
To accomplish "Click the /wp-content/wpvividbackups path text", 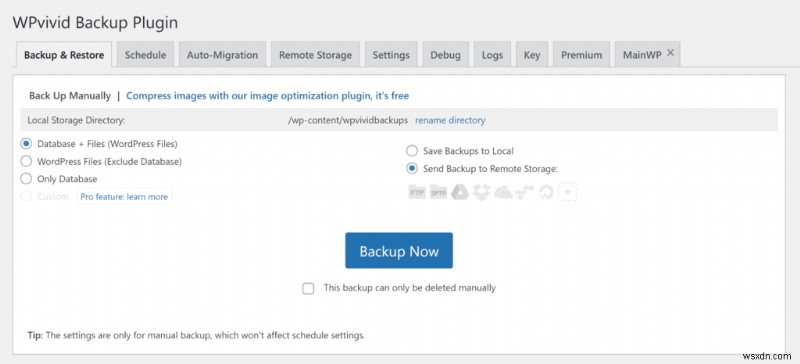I will (348, 120).
